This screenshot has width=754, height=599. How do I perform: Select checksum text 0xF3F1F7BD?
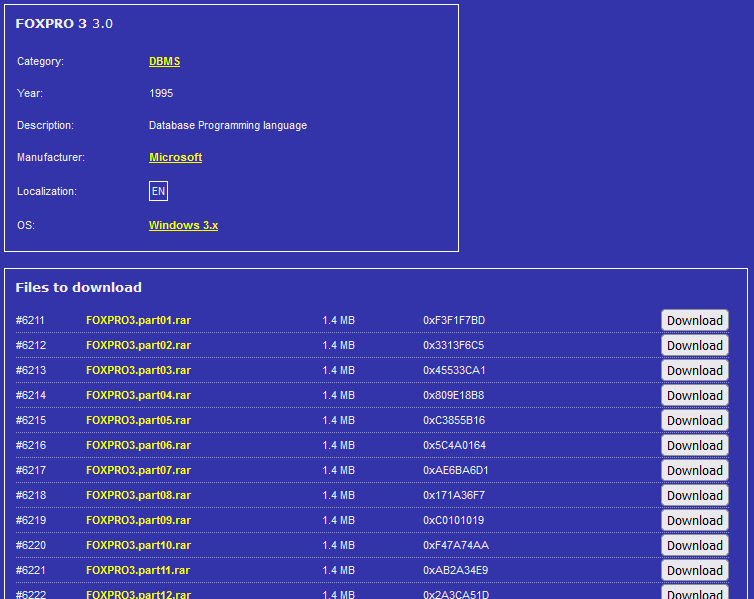454,320
